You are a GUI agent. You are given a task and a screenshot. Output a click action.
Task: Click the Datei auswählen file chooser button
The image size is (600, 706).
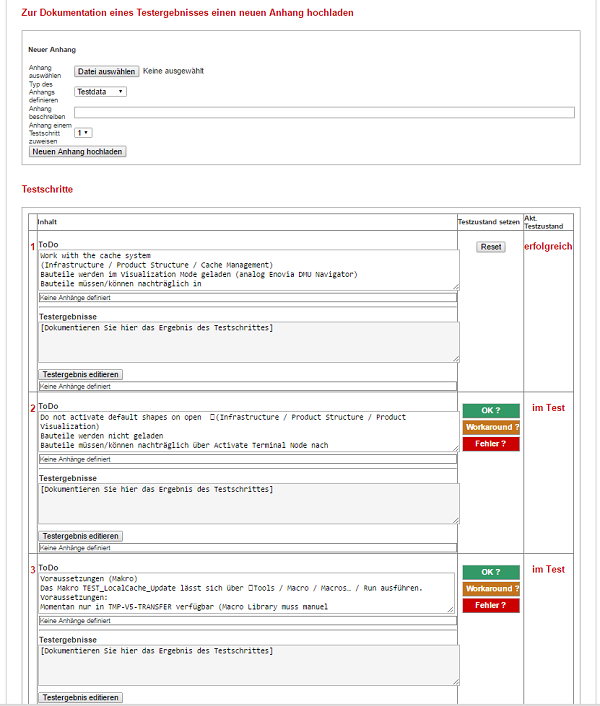coord(107,71)
